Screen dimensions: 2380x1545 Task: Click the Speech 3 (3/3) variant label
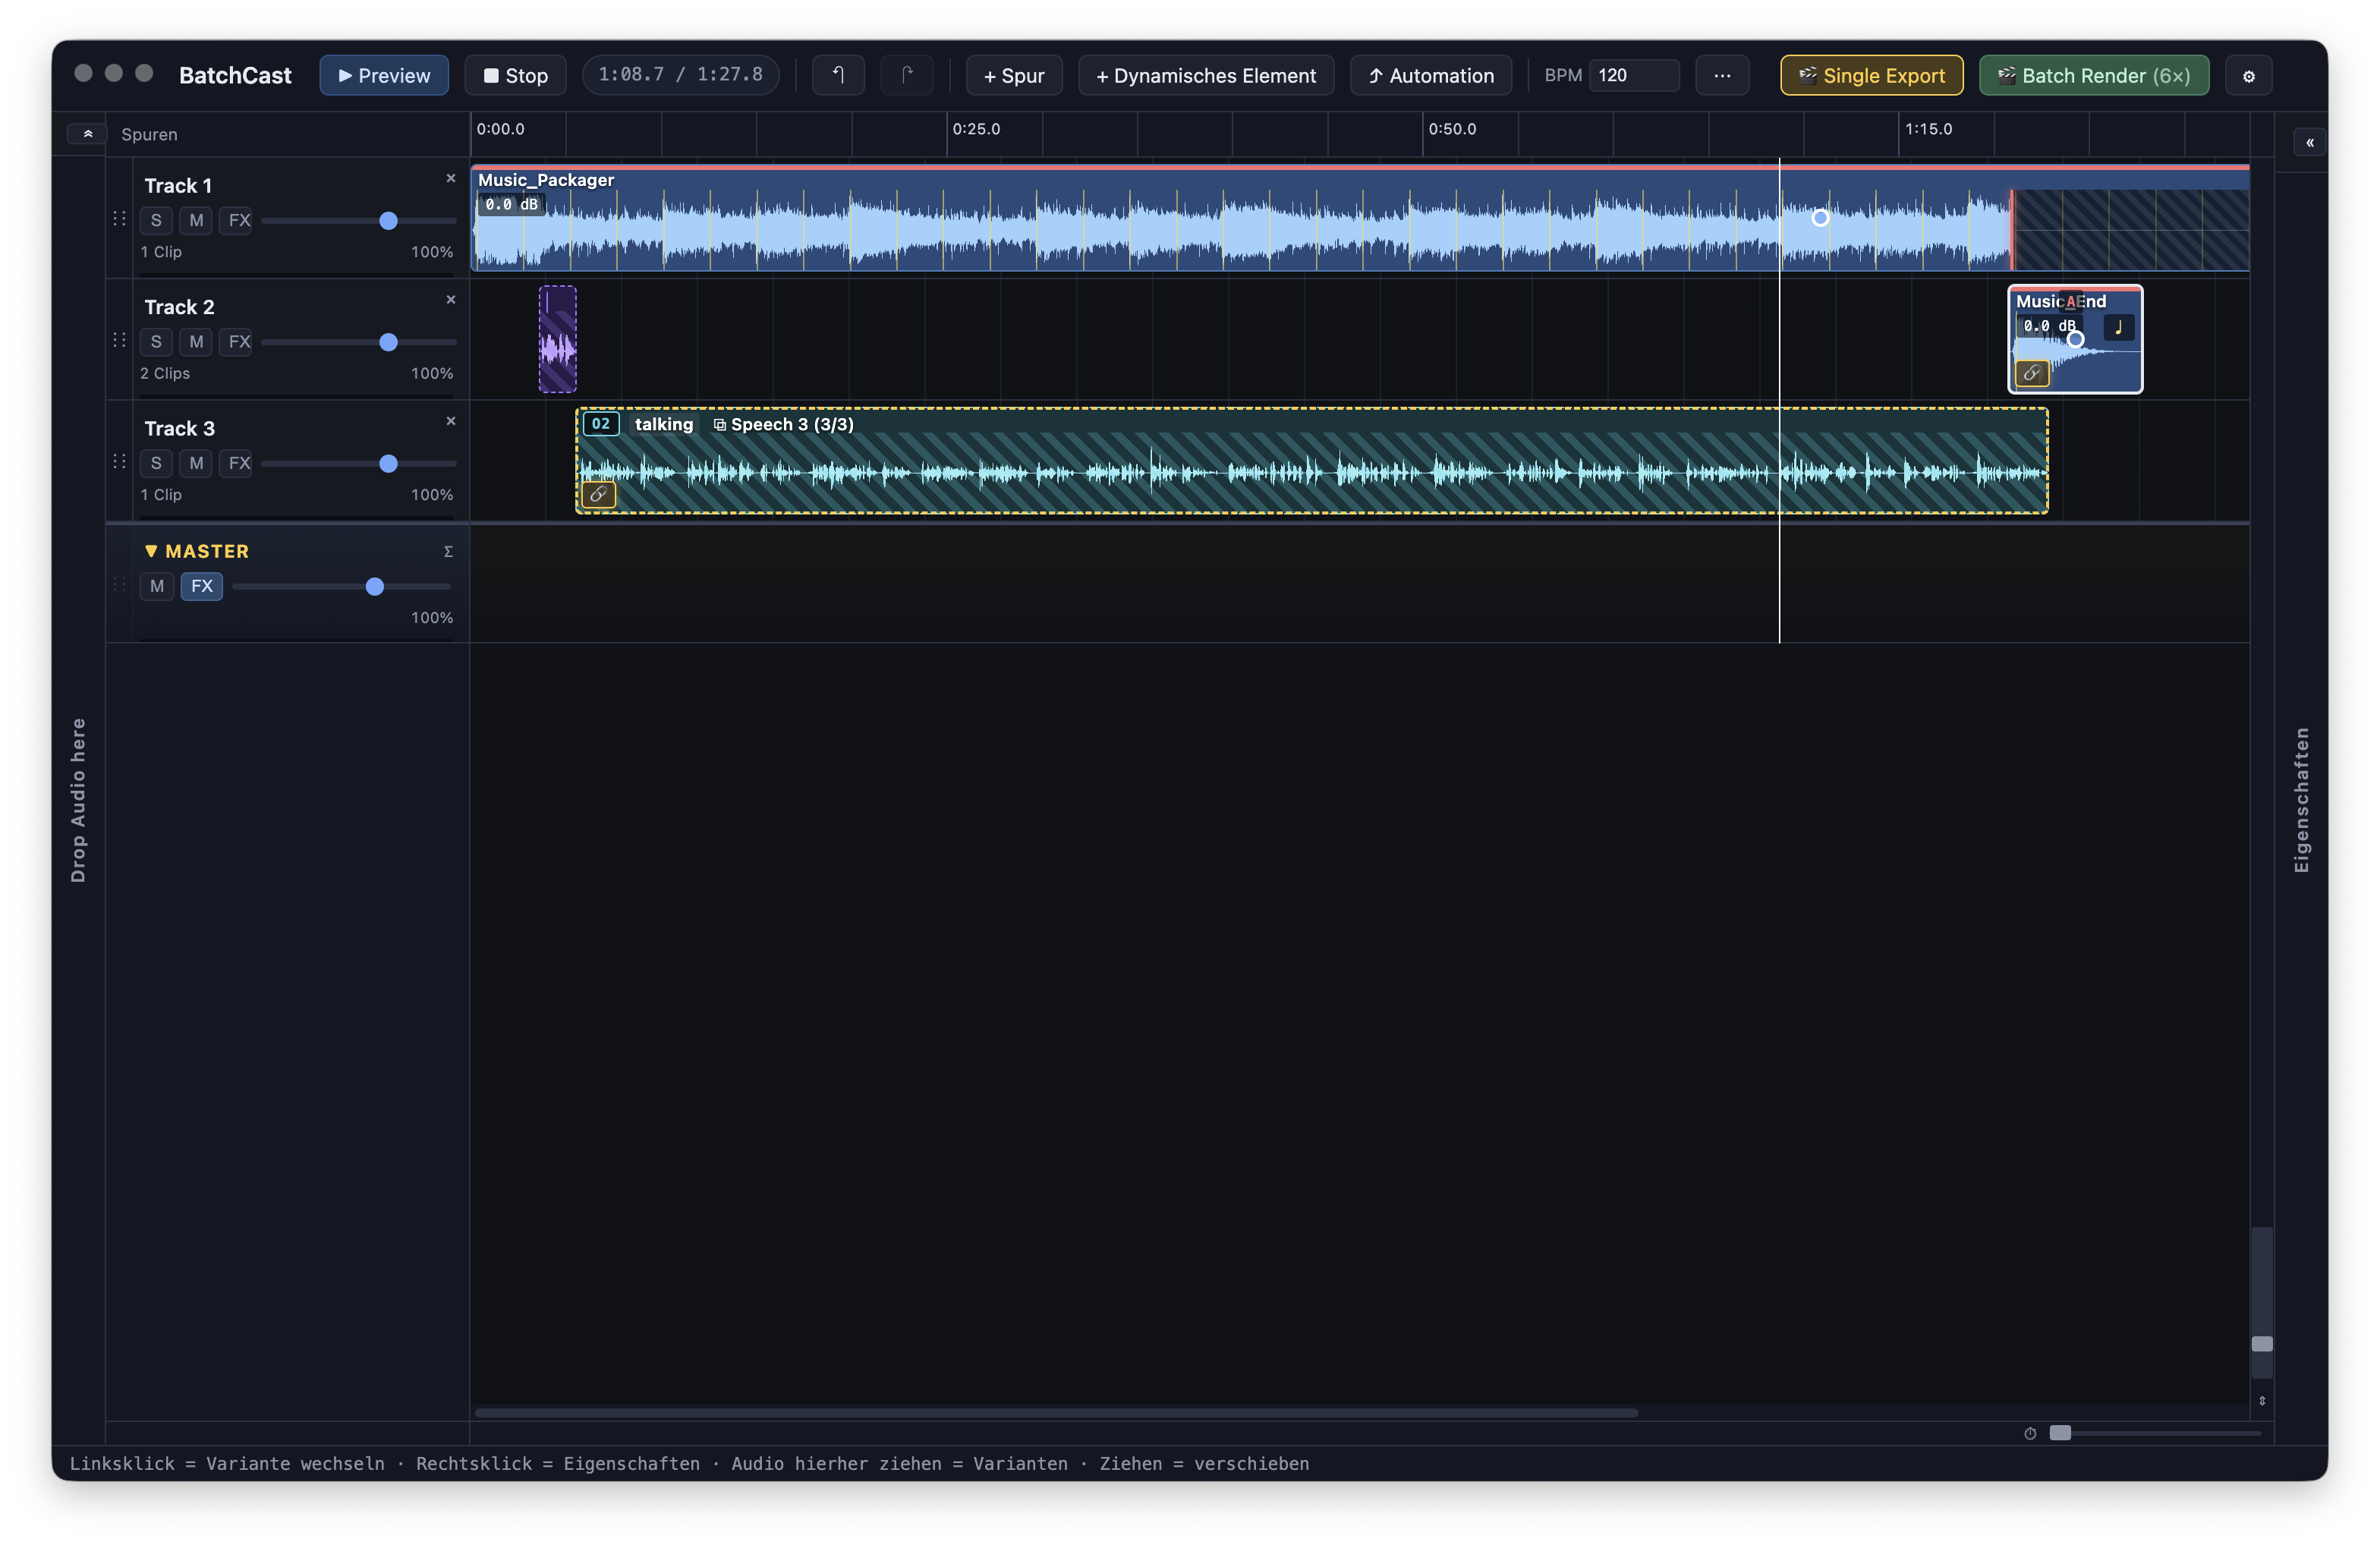[784, 424]
